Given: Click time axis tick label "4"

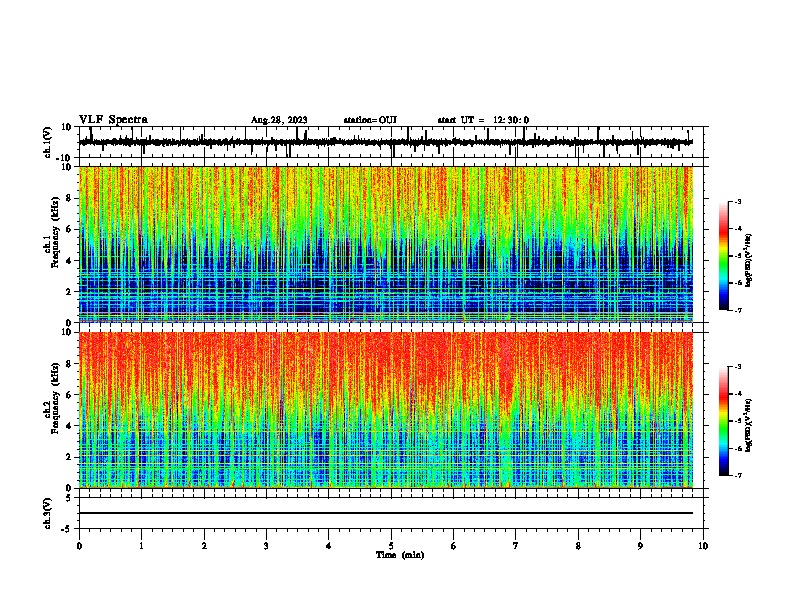Looking at the screenshot, I should point(329,546).
